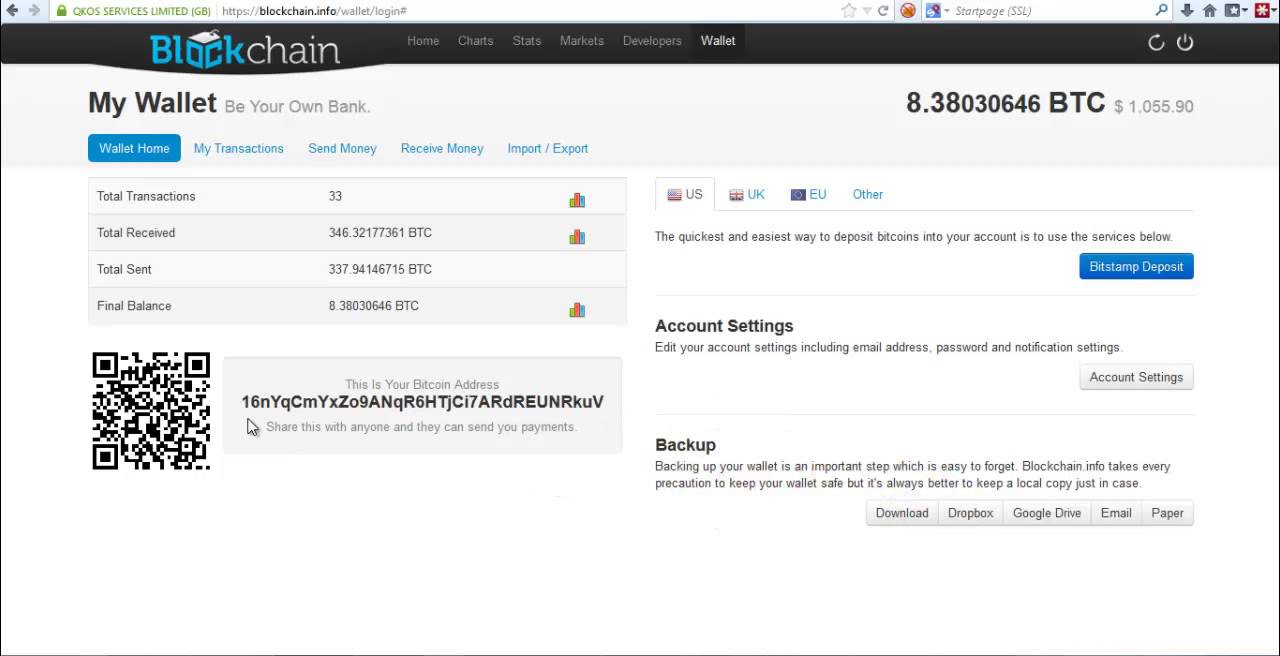This screenshot has width=1280, height=656.
Task: Click the Total Sent value 337.94146715 BTC
Action: (380, 269)
